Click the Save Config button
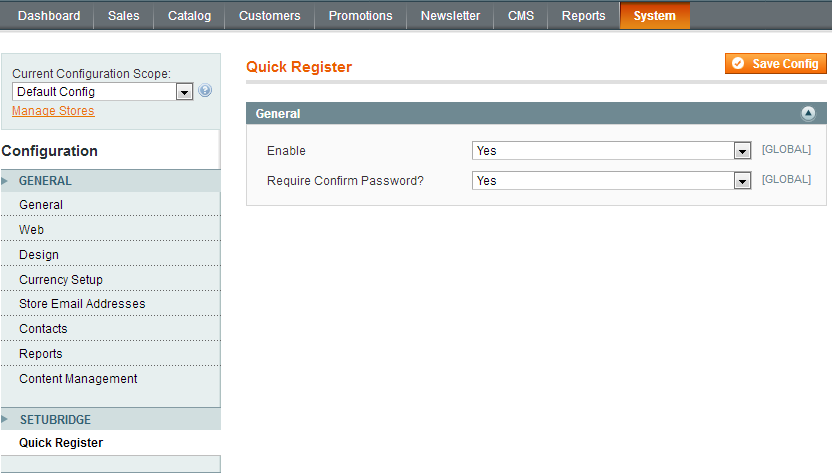 (776, 64)
